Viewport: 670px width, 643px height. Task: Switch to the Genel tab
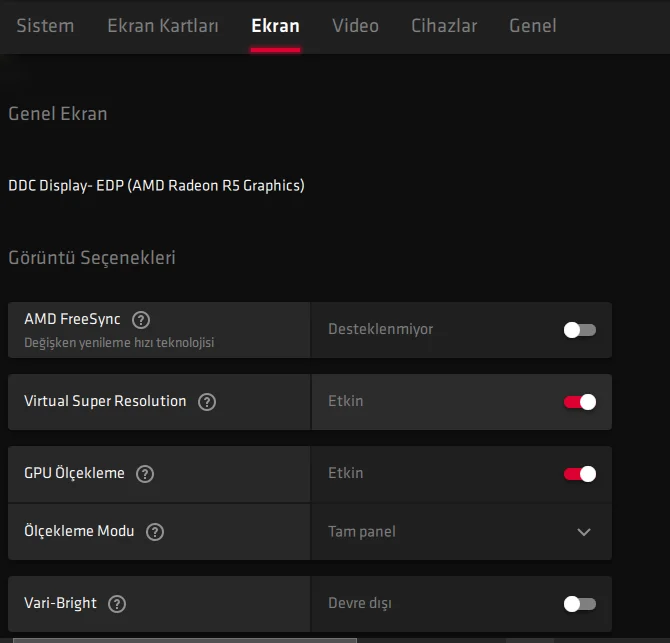[532, 26]
